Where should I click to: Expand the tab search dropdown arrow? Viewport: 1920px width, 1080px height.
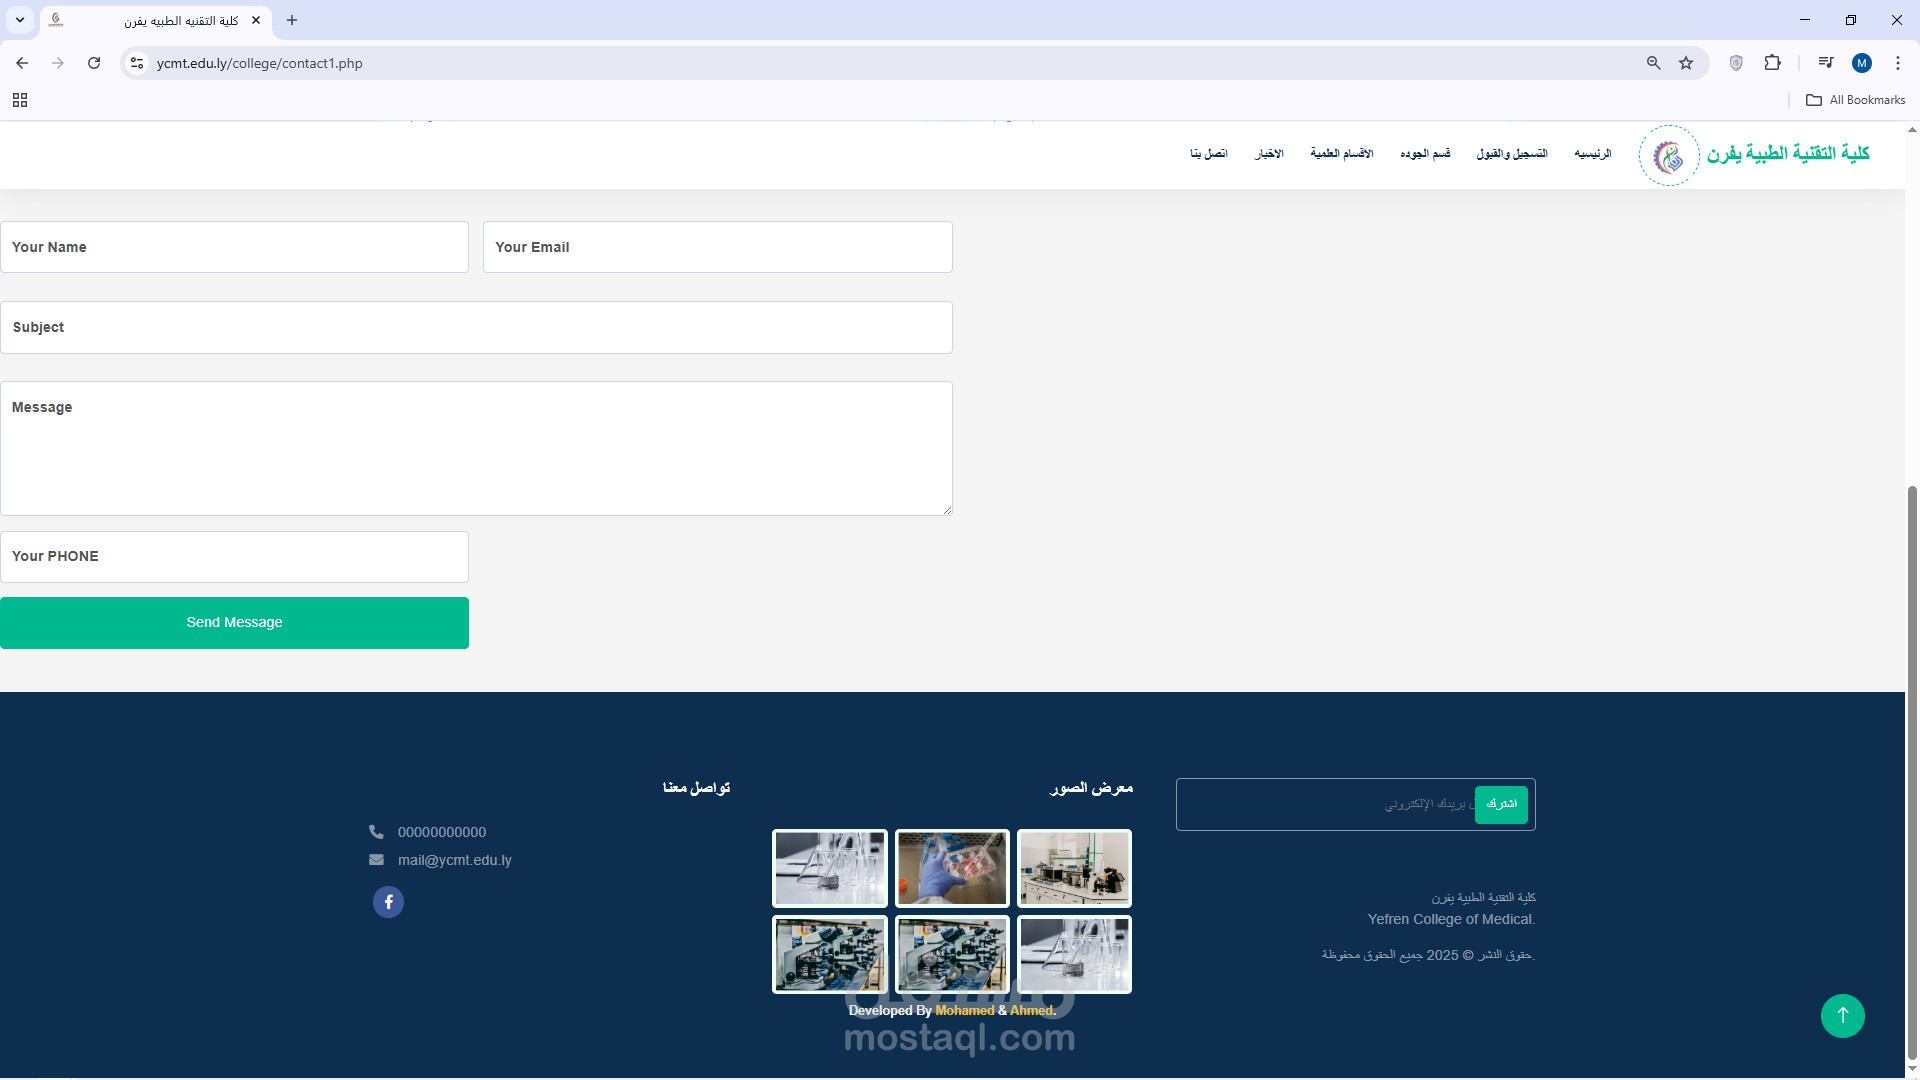pyautogui.click(x=19, y=20)
